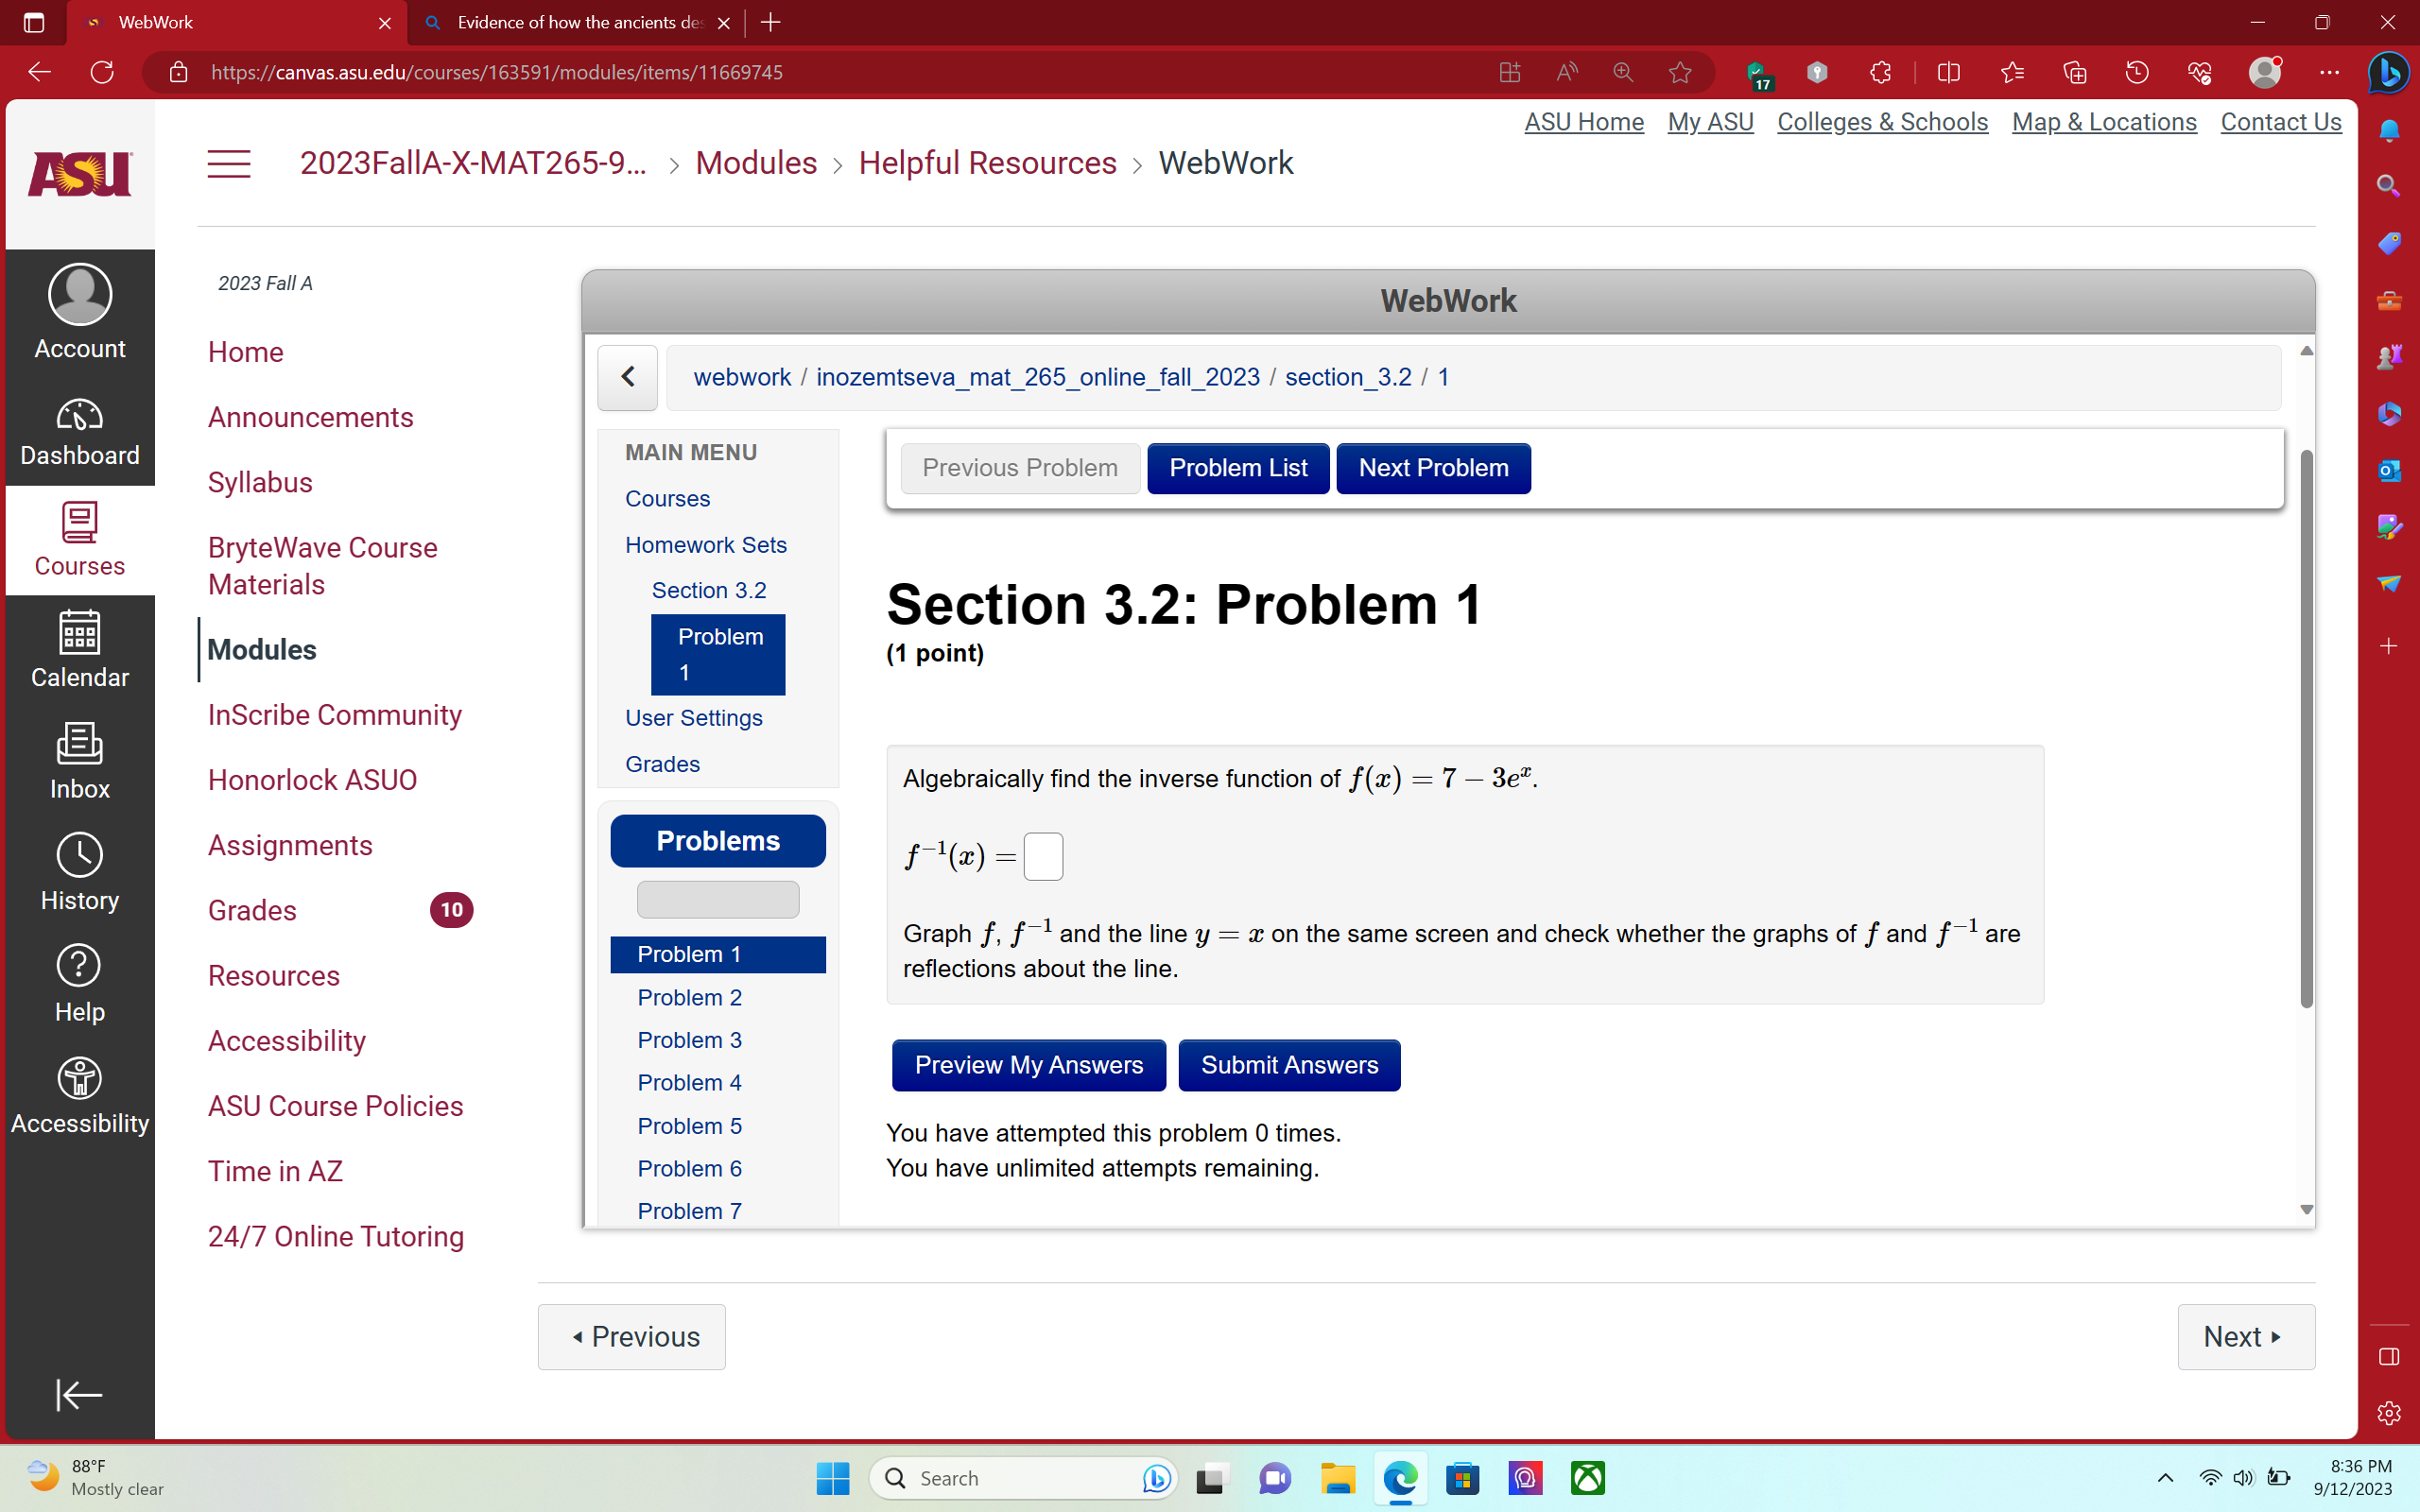Click the Problem List button

click(1238, 468)
